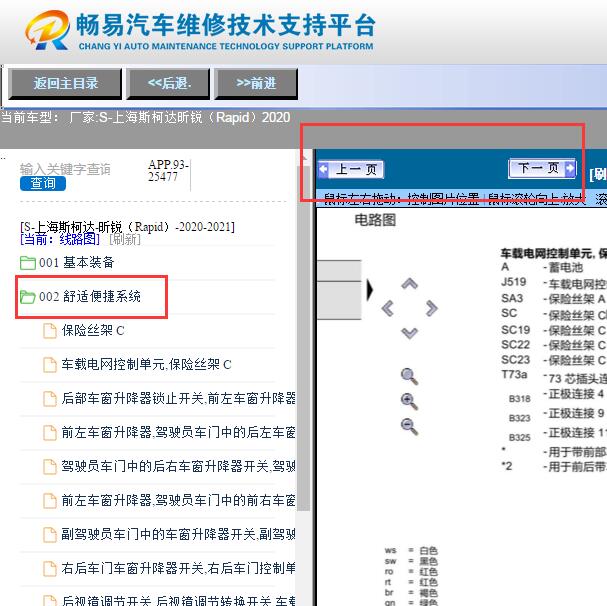Click the 上一页 previous page button
607x606 pixels.
tap(351, 170)
